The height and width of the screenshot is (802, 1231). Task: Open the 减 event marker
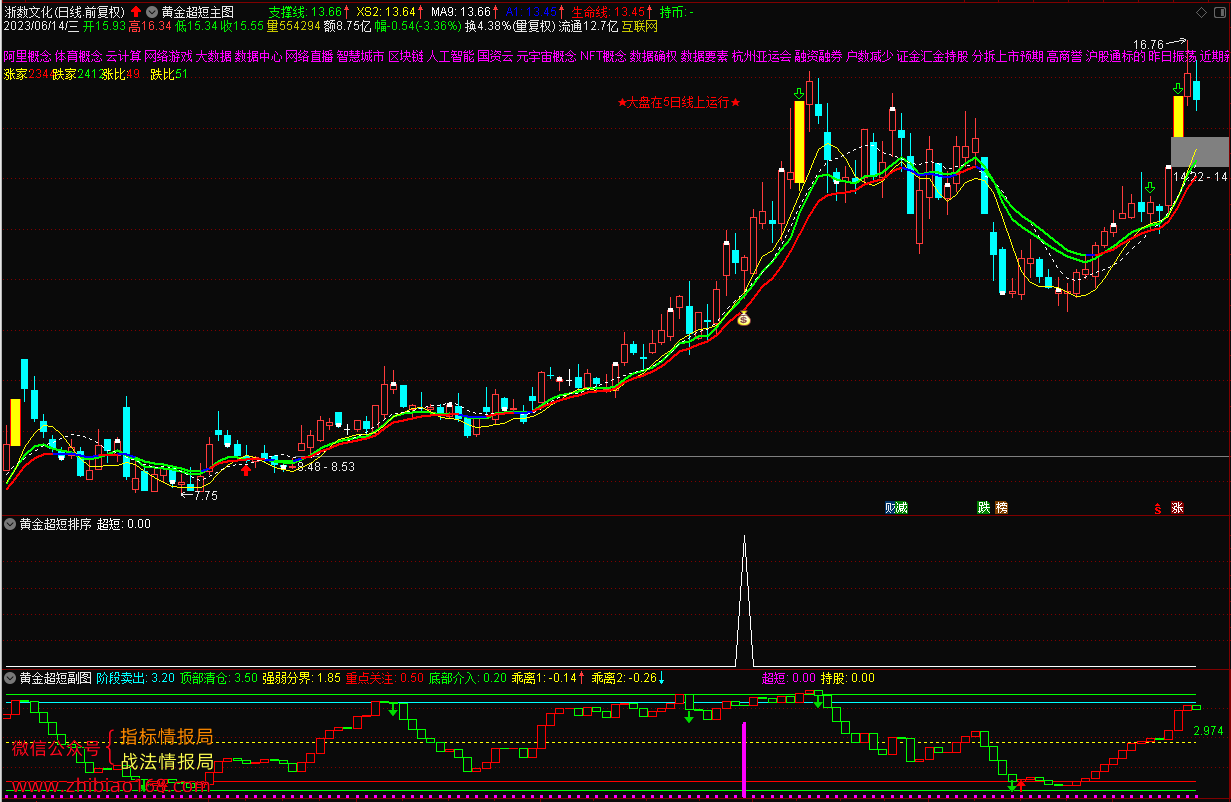point(902,508)
